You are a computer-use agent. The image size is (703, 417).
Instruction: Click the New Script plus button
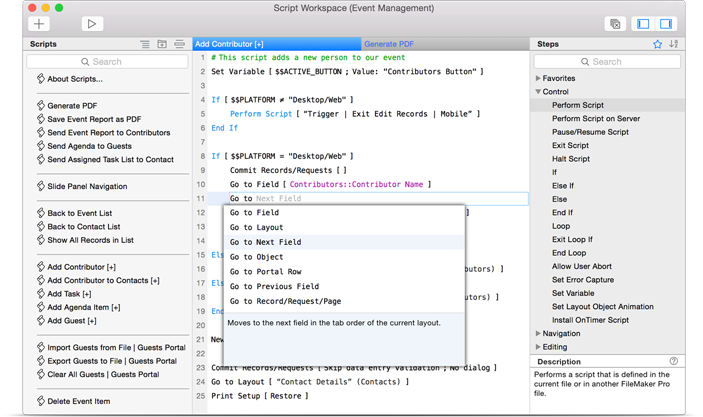(39, 23)
